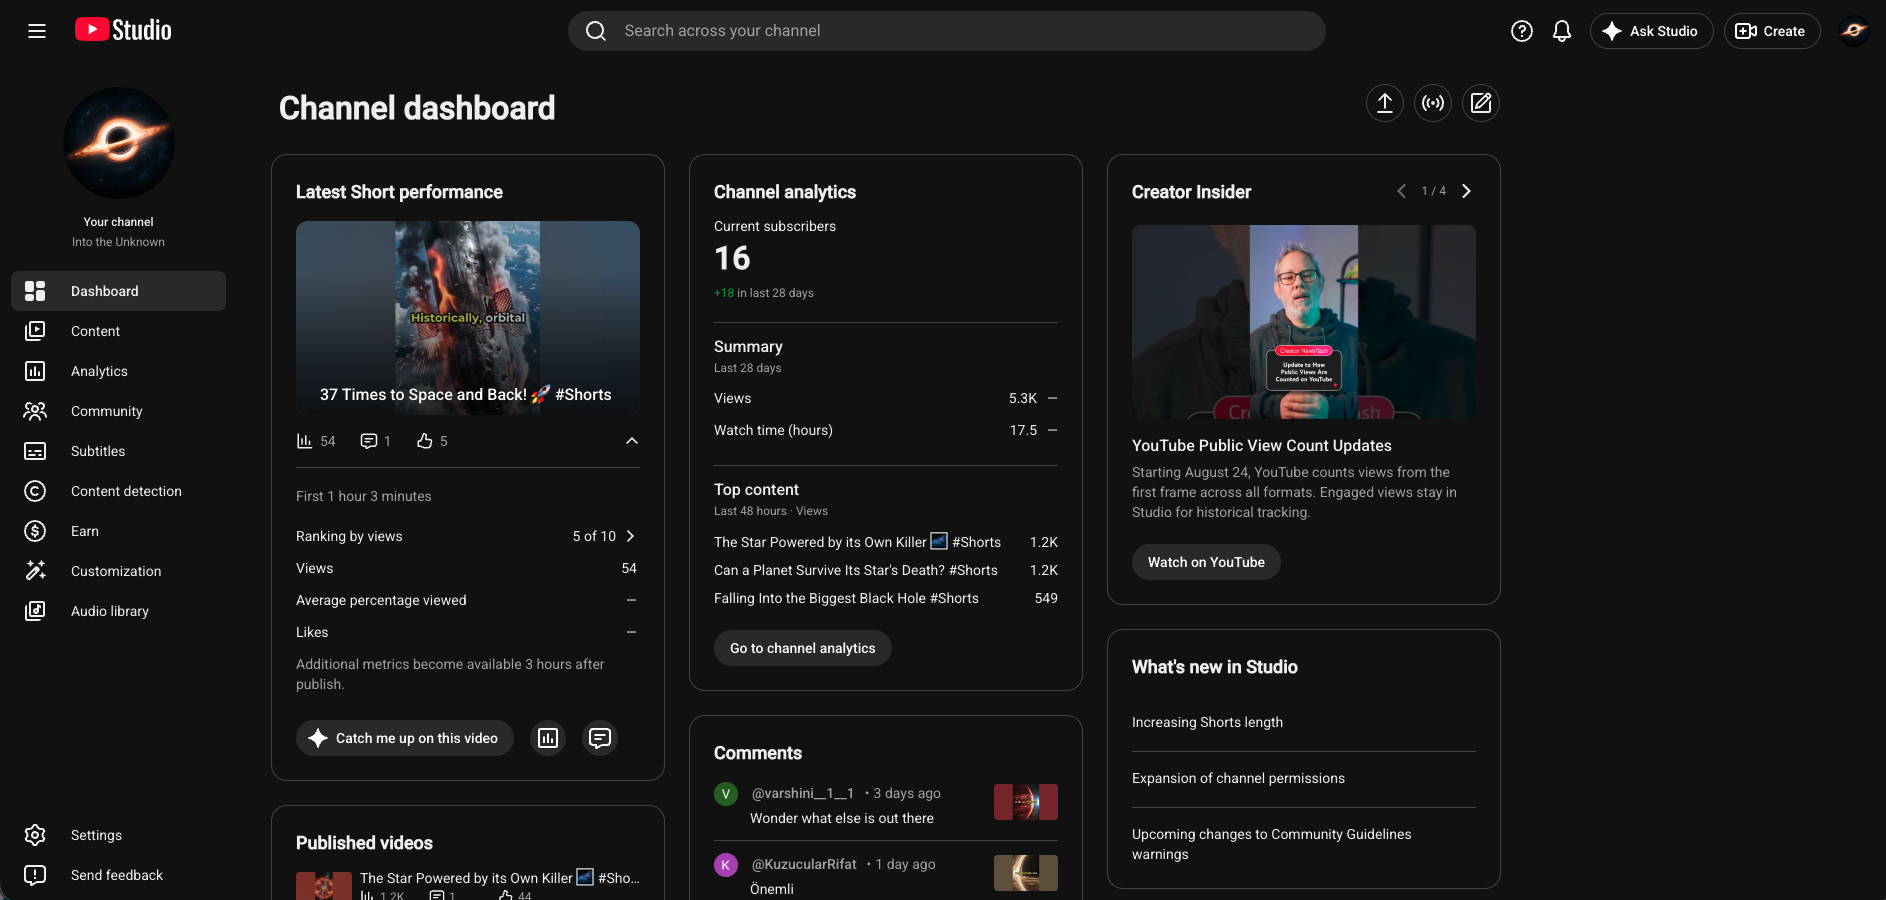
Task: Click the Go live broadcast icon
Action: coord(1433,103)
